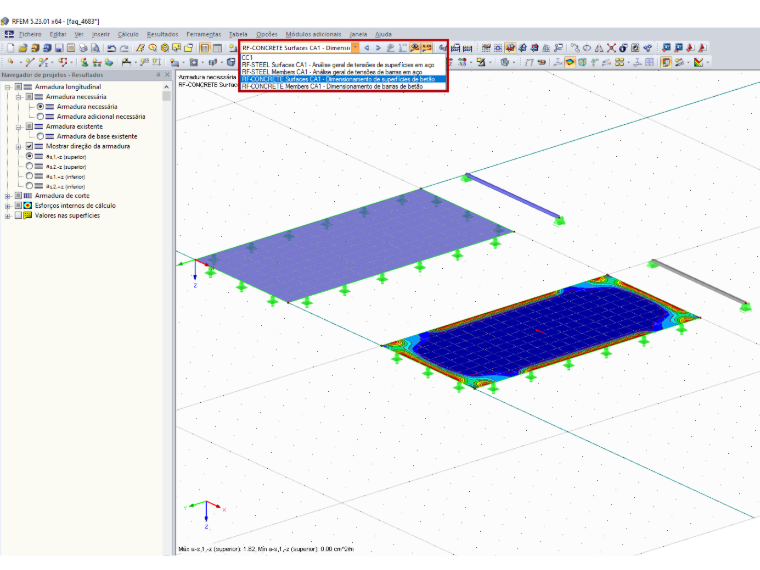Image resolution: width=760 pixels, height=570 pixels.
Task: Expand the Armadura de corte node
Action: [7, 196]
